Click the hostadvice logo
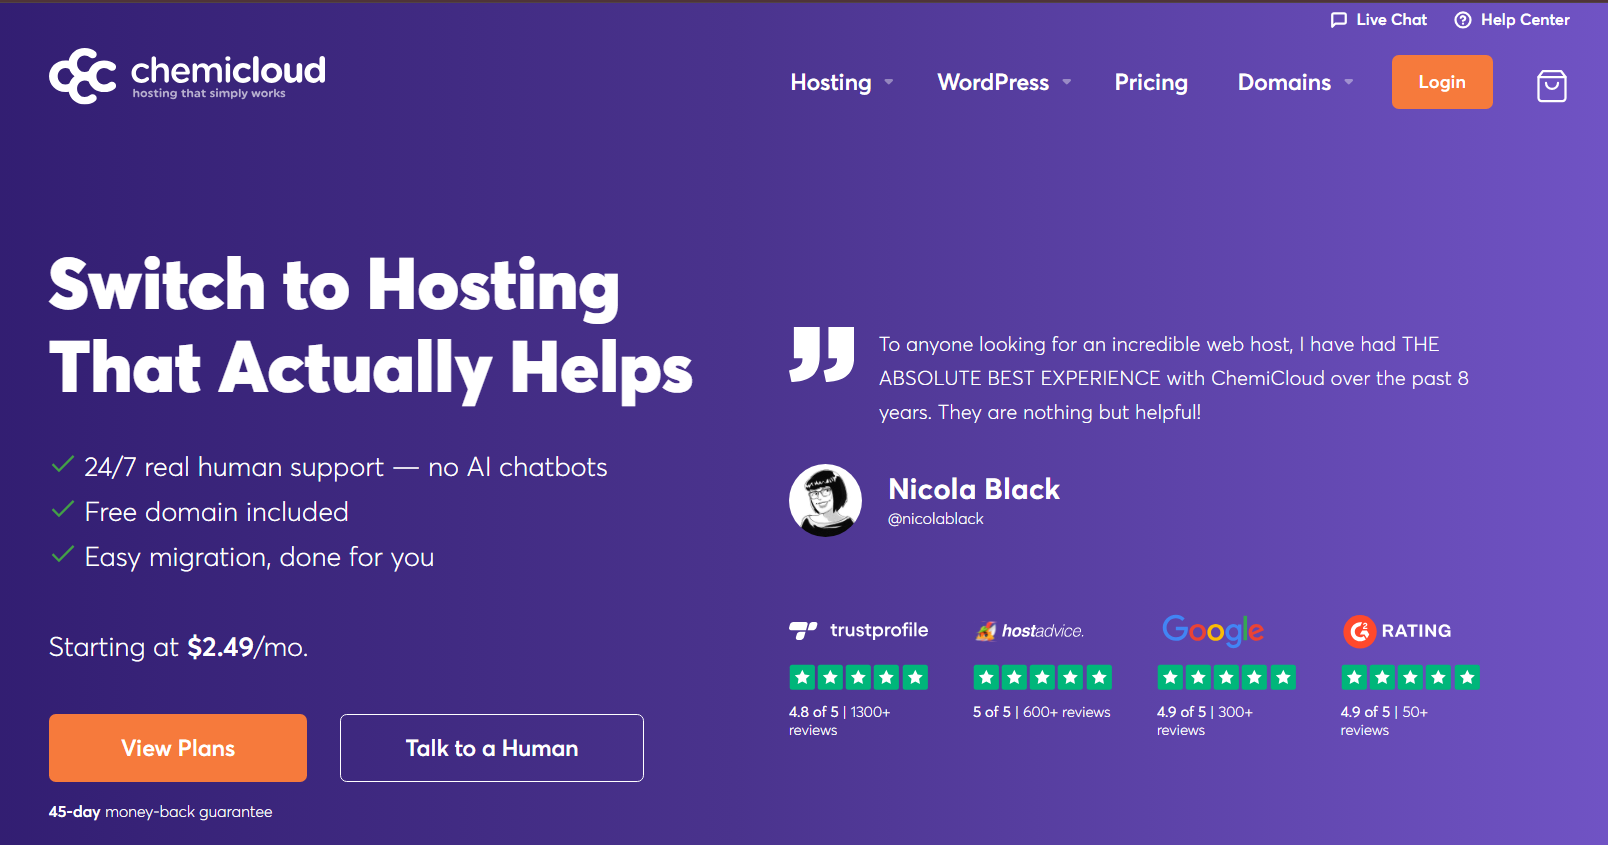Screen dimensions: 1608x845 point(1030,631)
